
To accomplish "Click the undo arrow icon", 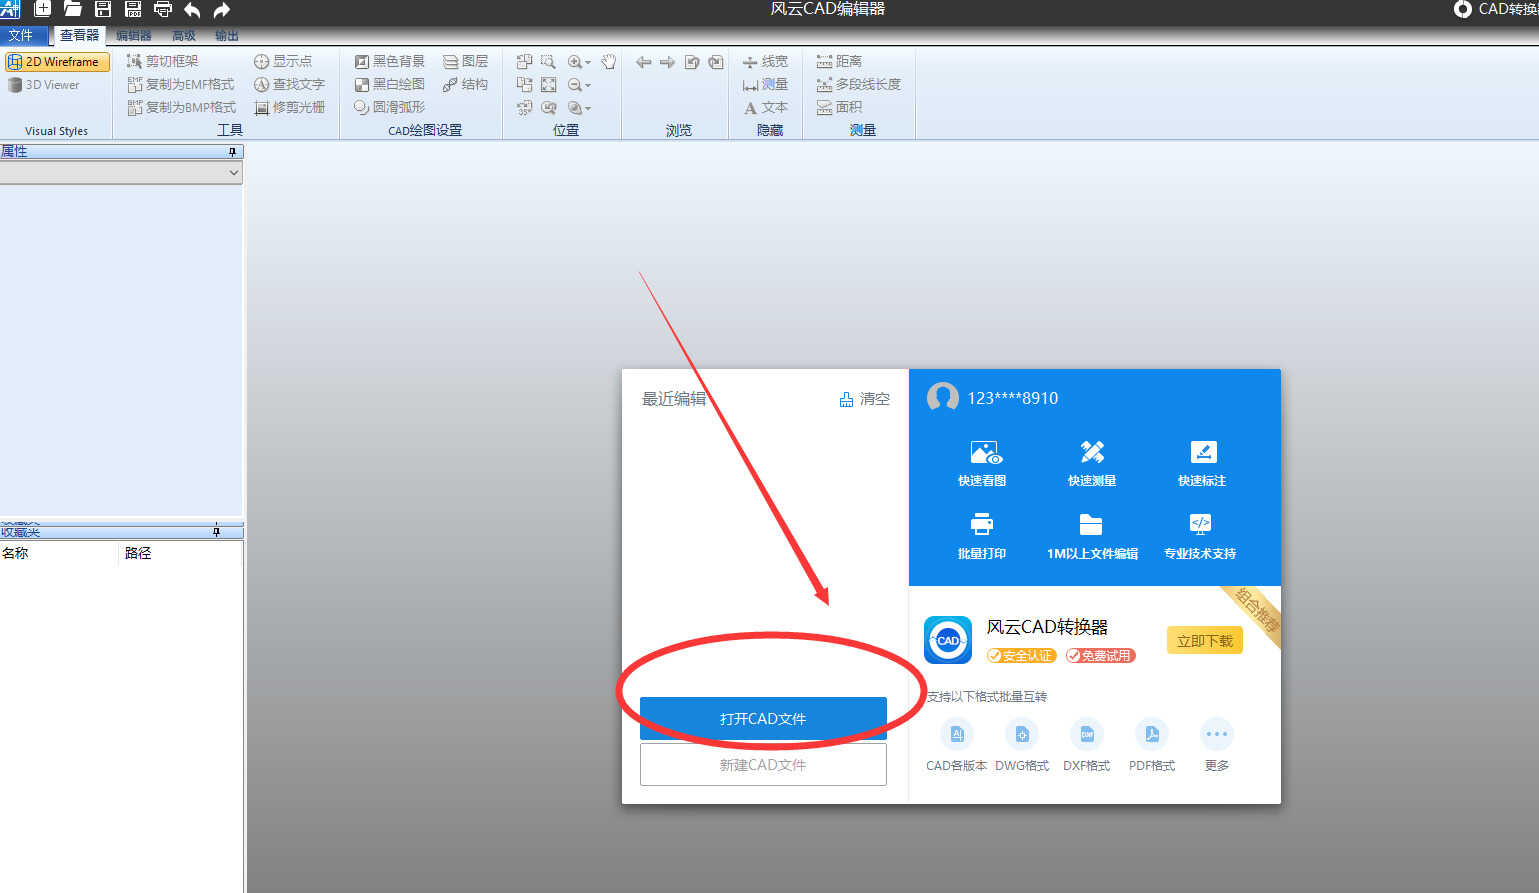I will coord(192,9).
